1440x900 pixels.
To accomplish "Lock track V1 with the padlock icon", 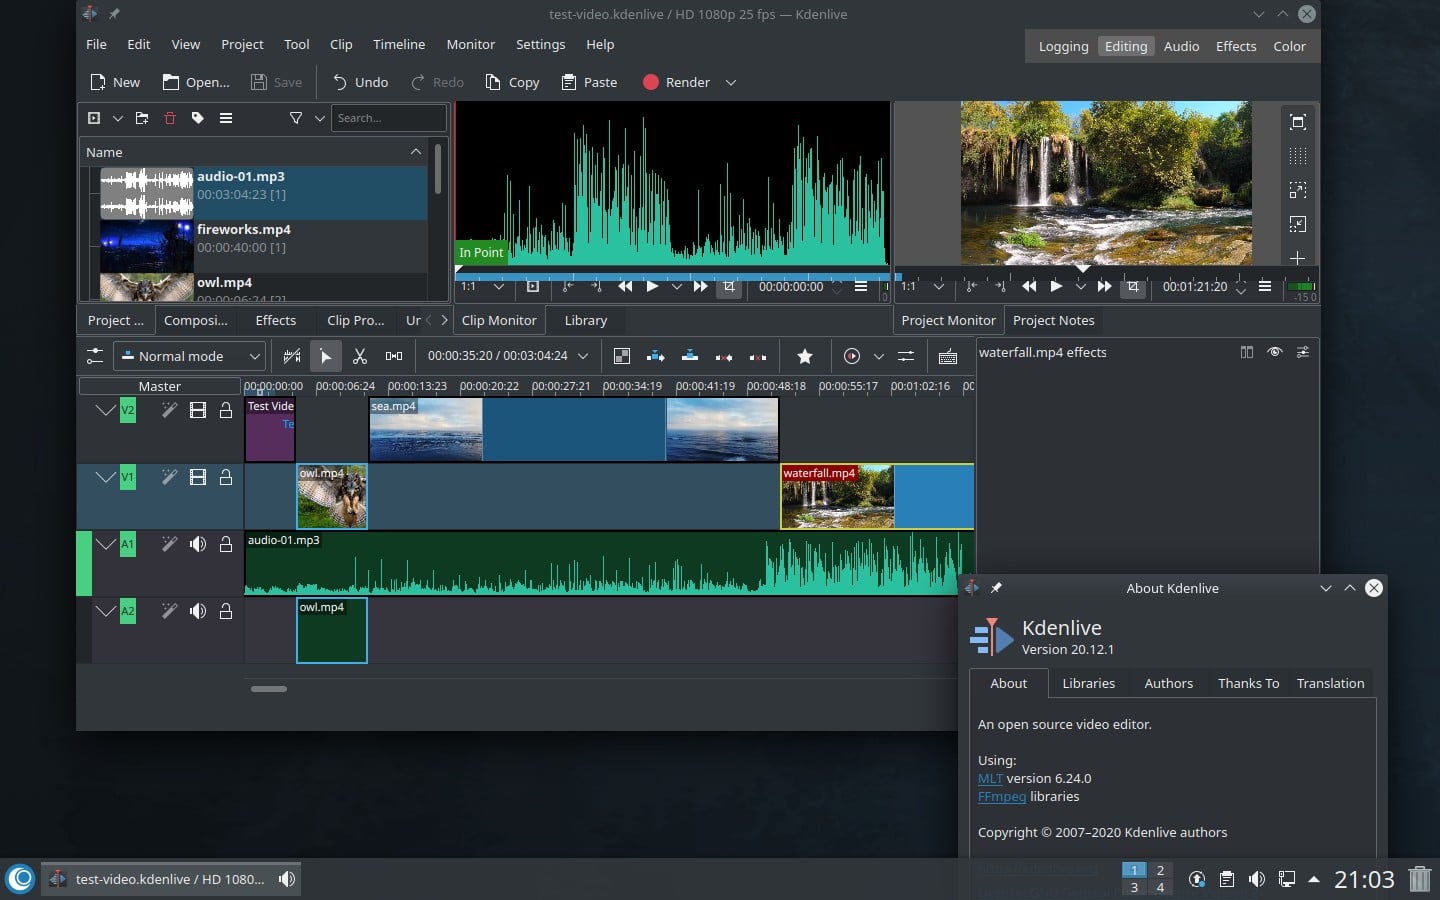I will pyautogui.click(x=226, y=477).
